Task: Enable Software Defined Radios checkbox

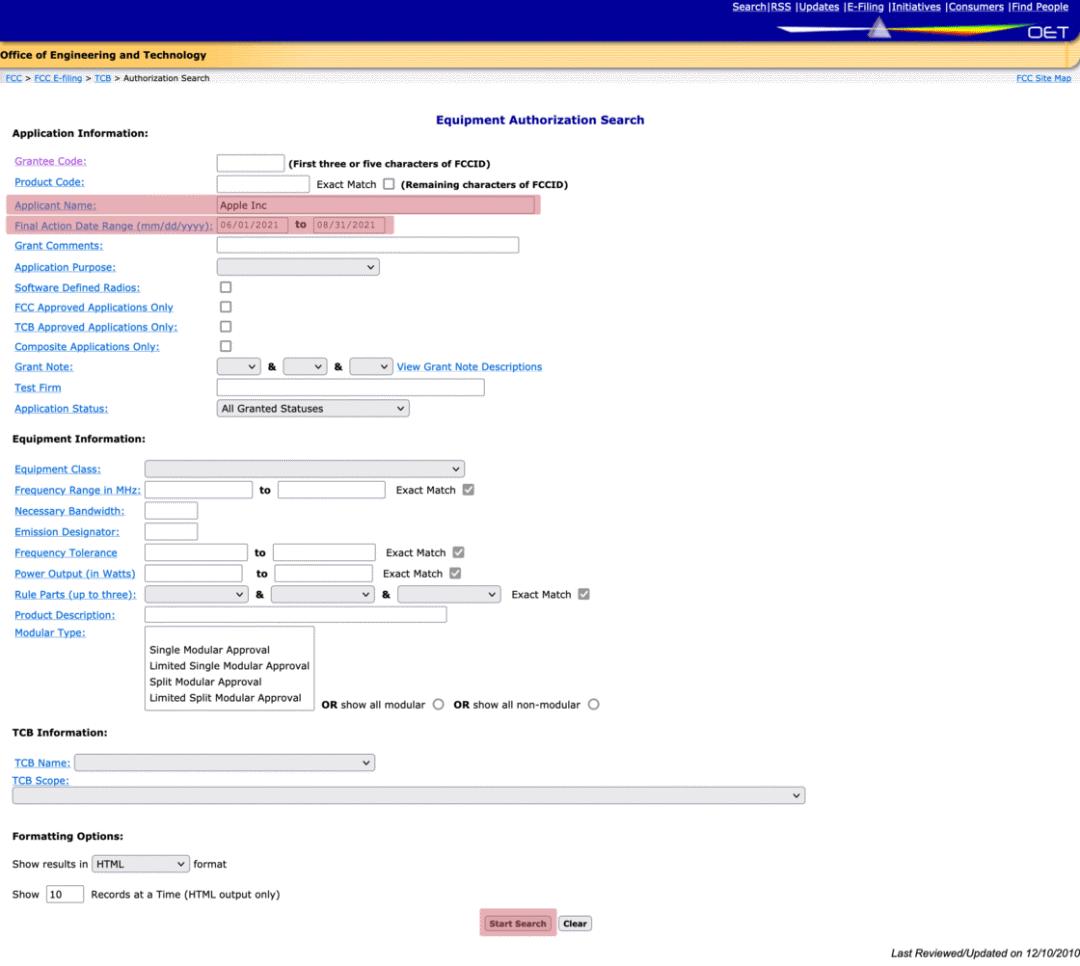Action: (225, 287)
